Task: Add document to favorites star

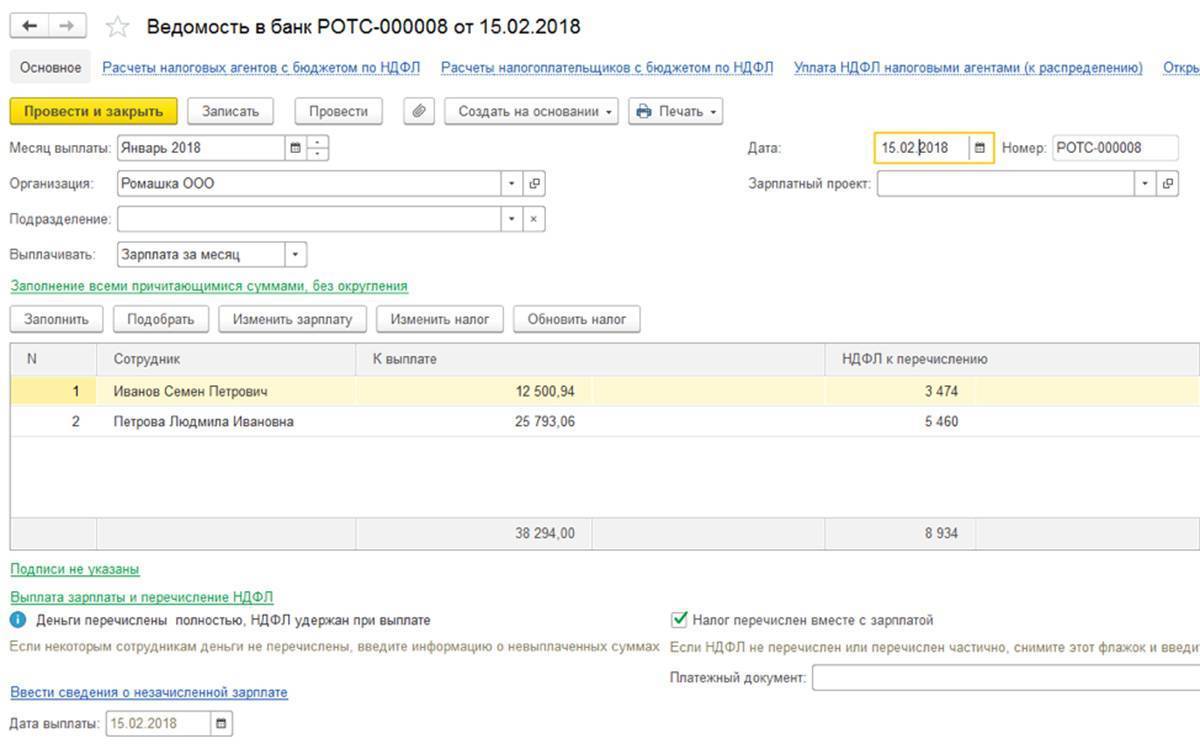Action: point(118,27)
